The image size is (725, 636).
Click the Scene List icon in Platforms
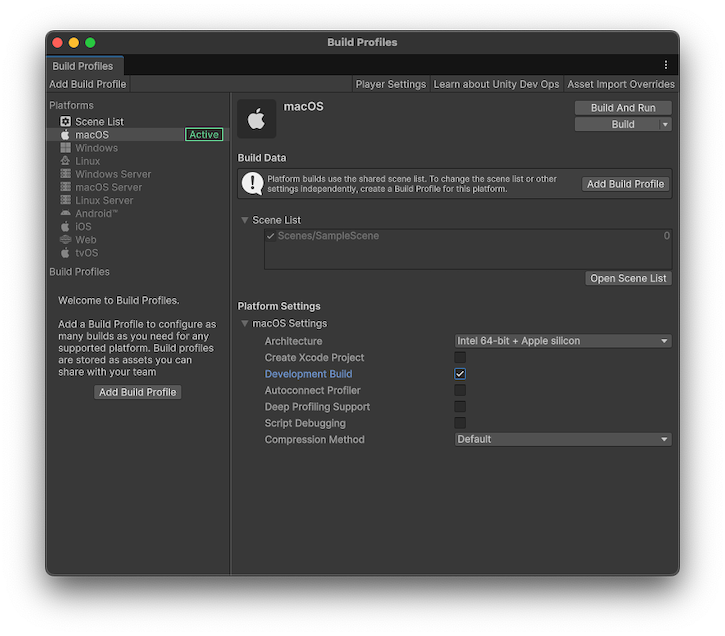click(66, 122)
